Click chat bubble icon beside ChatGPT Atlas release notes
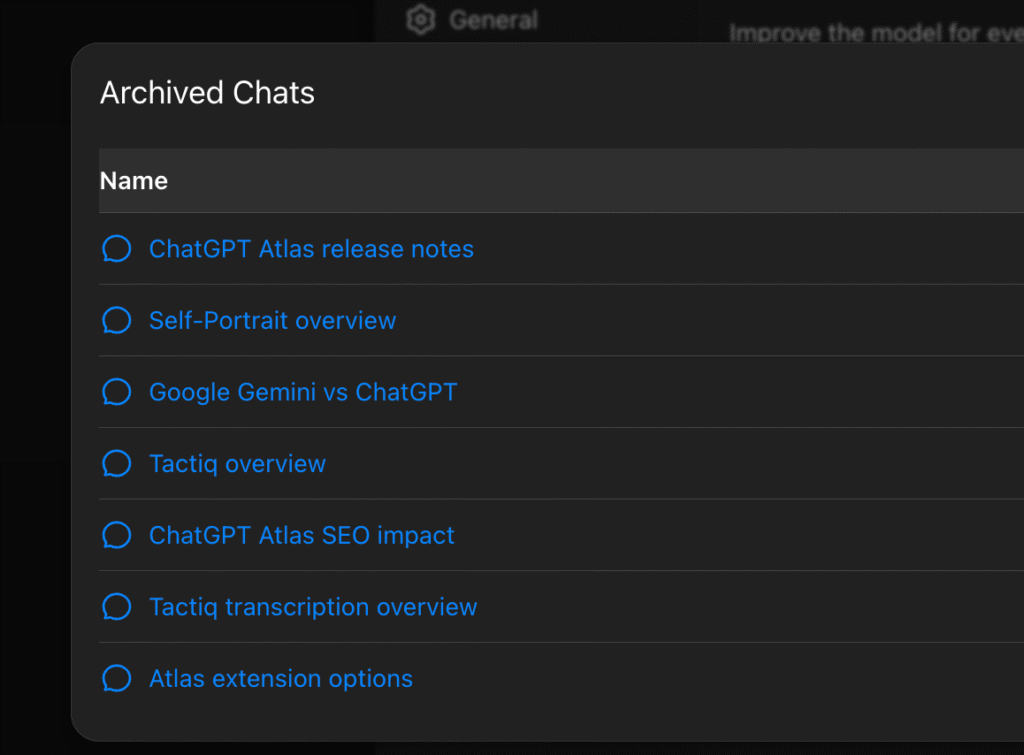The height and width of the screenshot is (755, 1024). (x=117, y=249)
